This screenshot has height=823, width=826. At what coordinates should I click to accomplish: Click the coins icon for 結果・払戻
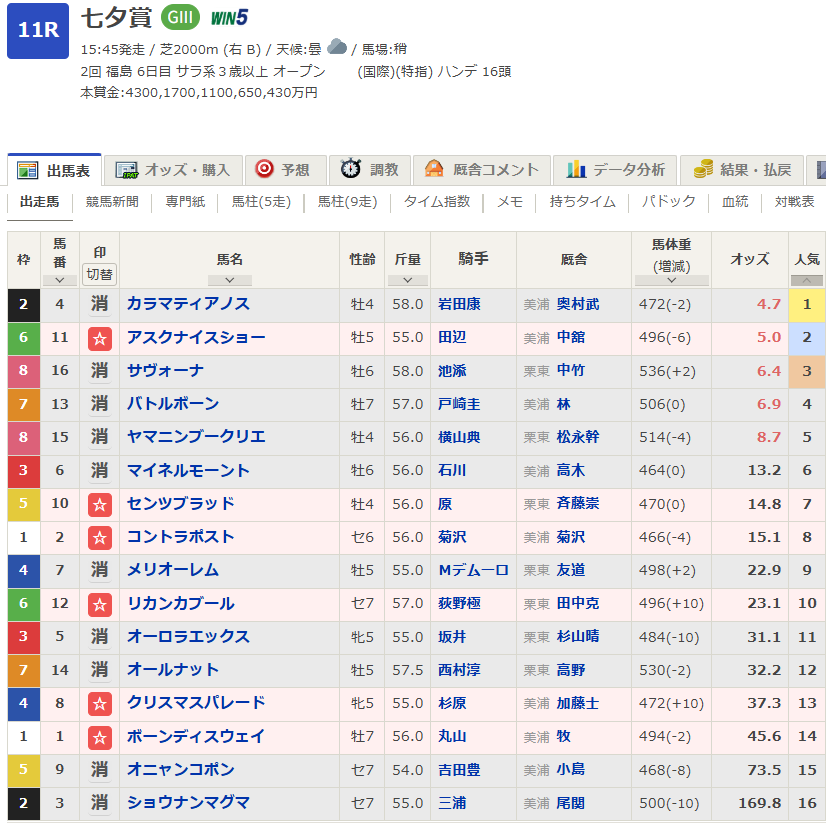[x=703, y=169]
